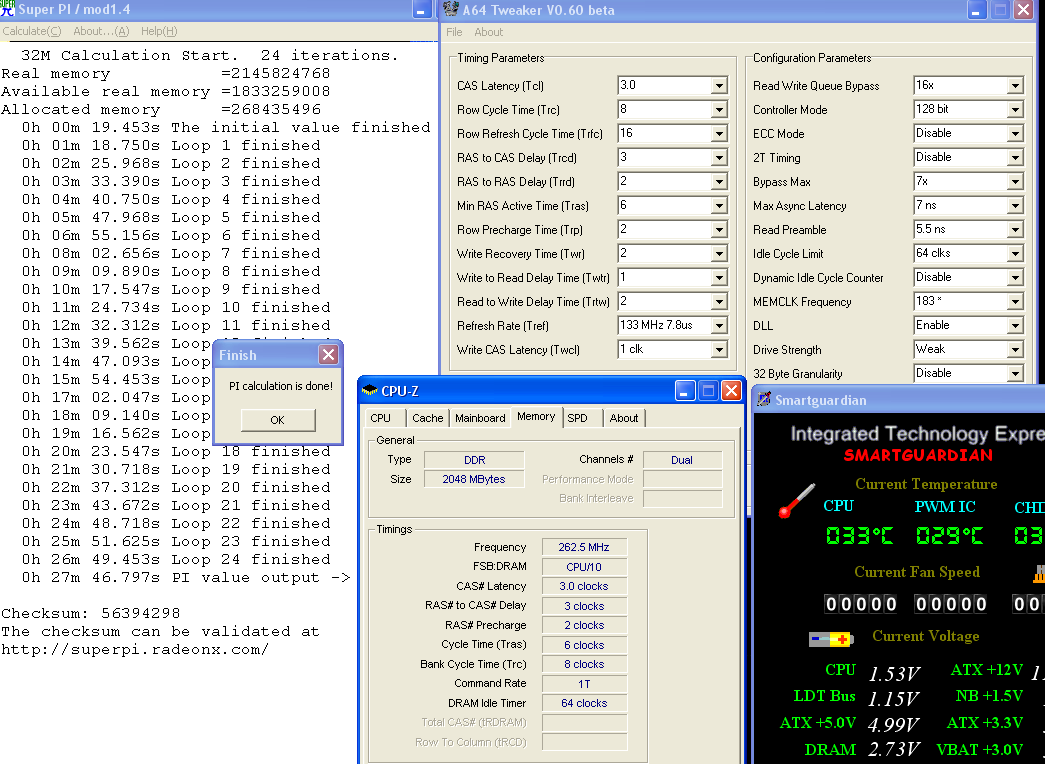
Task: Open File menu in A64 Tweaker
Action: (x=454, y=32)
